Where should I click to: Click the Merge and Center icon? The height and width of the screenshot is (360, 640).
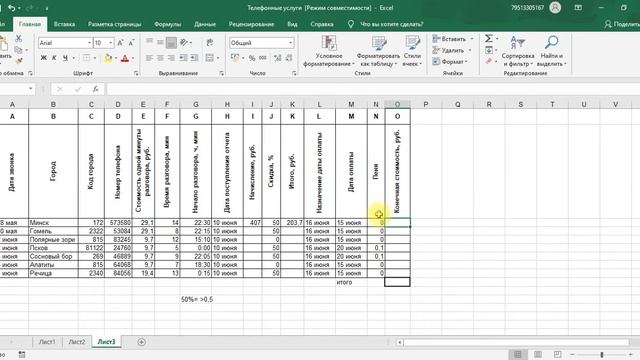click(x=209, y=58)
